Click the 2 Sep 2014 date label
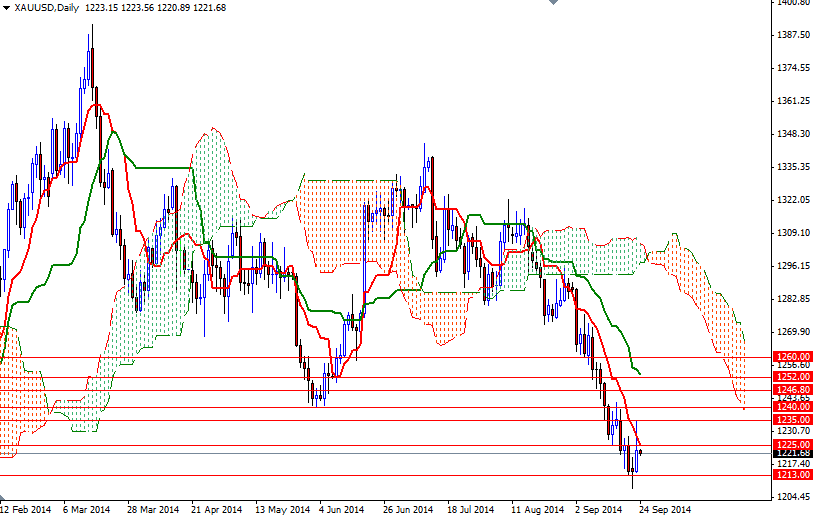813x516 pixels. click(x=600, y=509)
